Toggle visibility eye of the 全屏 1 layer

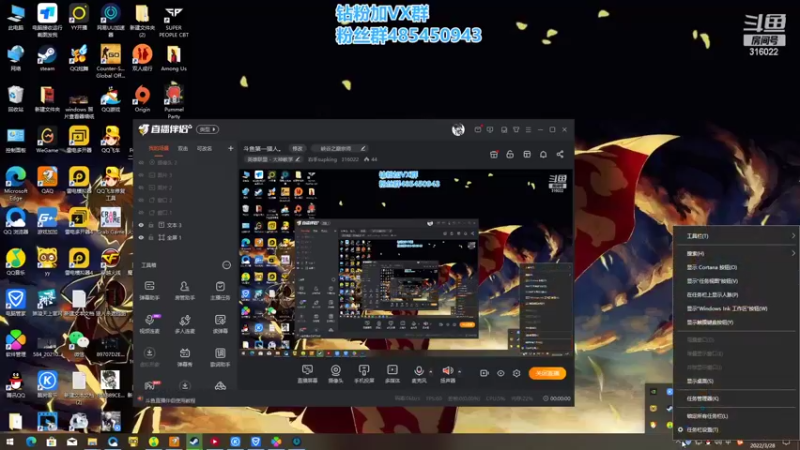click(x=141, y=237)
